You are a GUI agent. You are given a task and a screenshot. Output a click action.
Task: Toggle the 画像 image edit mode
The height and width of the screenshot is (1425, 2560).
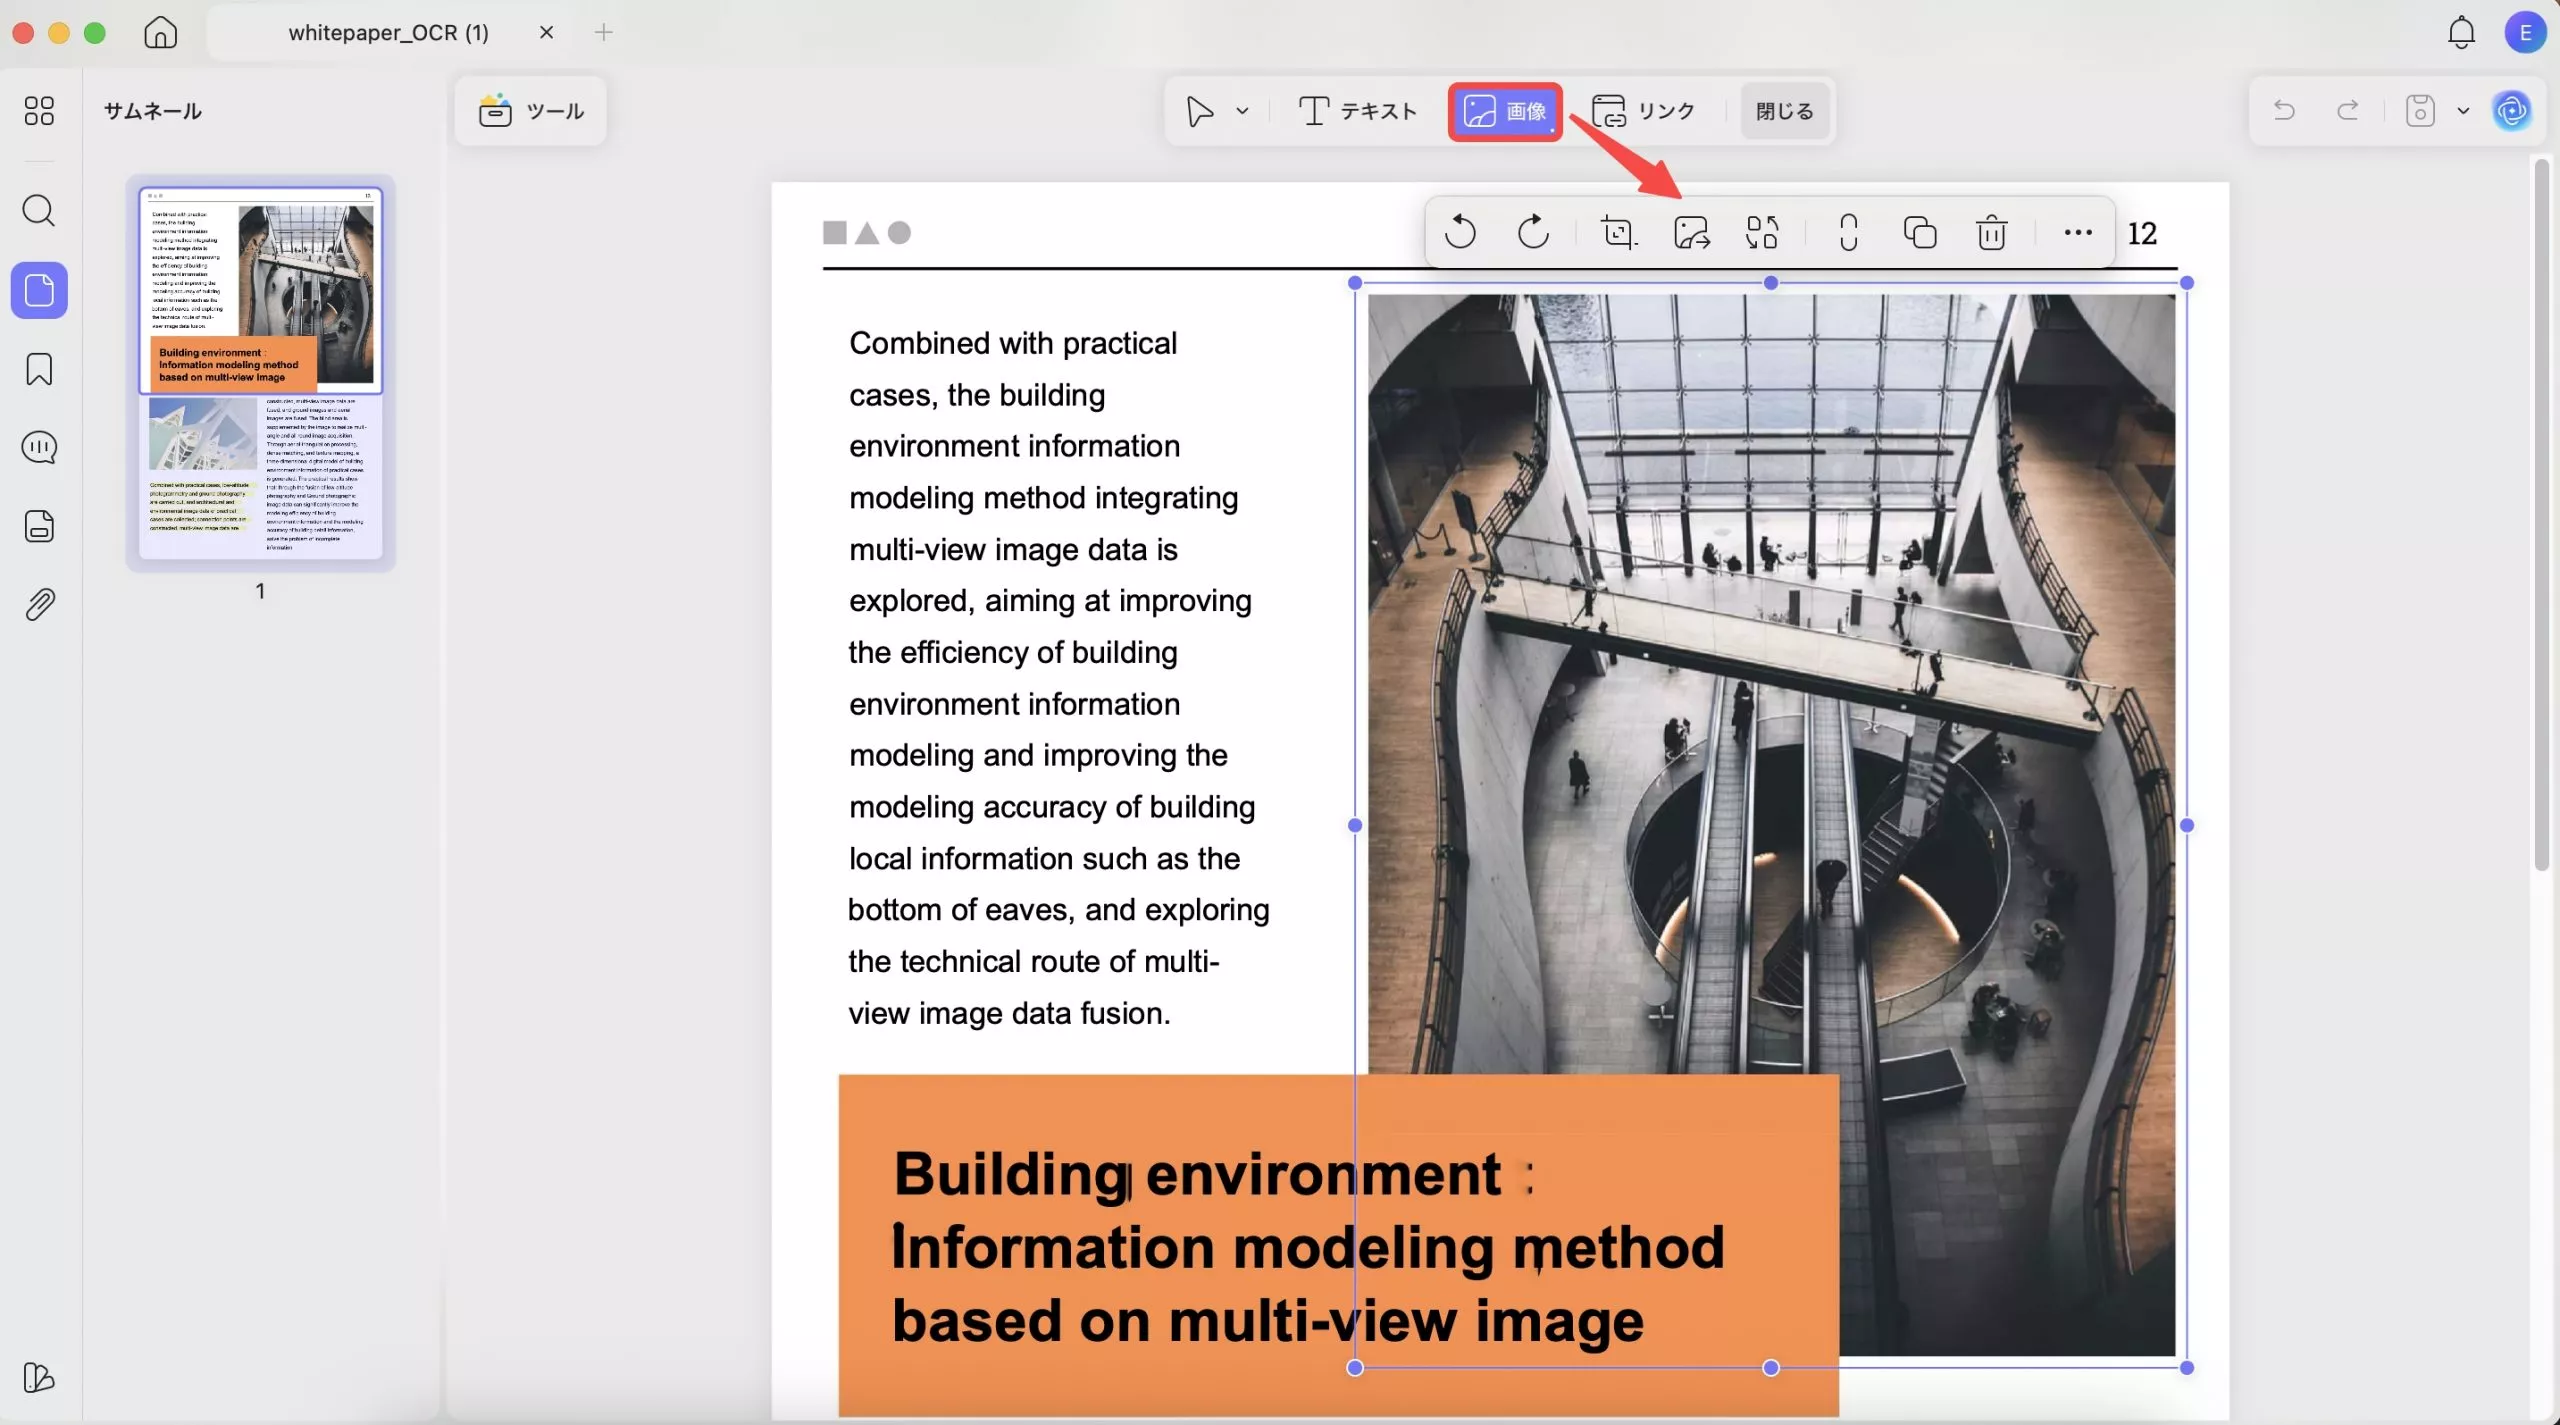point(1505,111)
